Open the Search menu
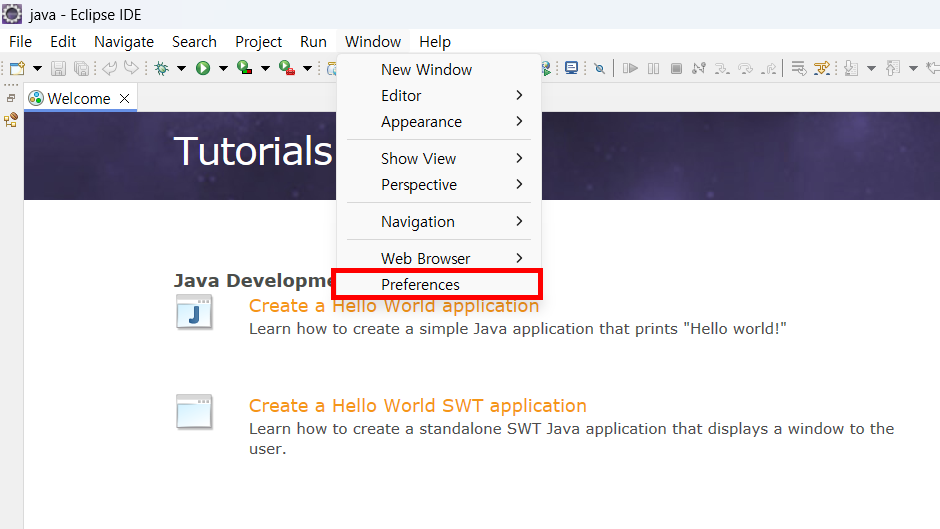The height and width of the screenshot is (529, 940). coord(194,42)
